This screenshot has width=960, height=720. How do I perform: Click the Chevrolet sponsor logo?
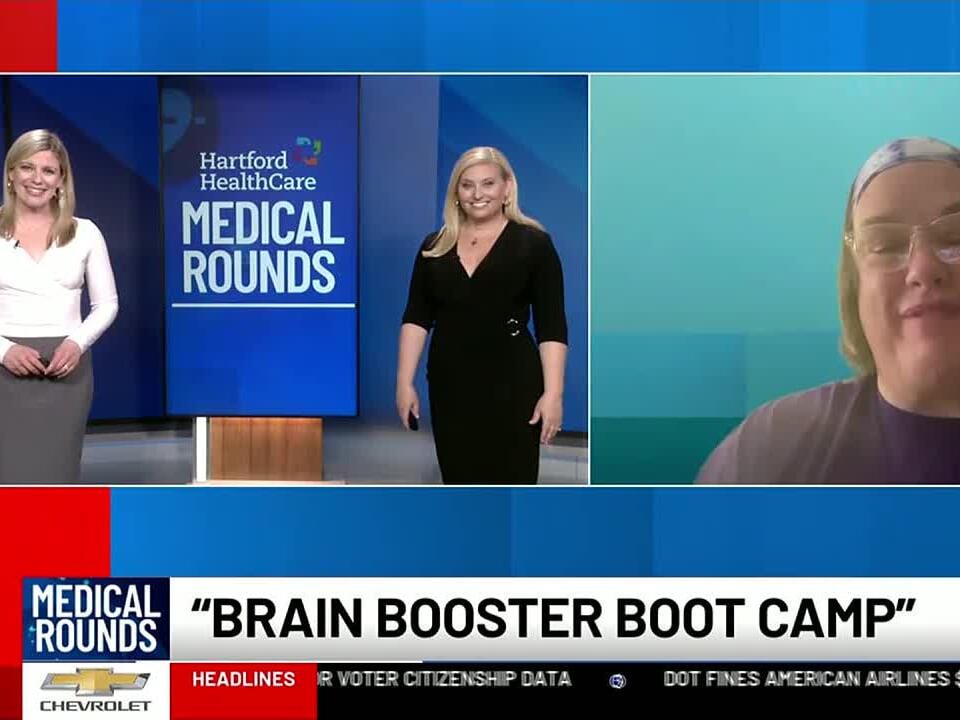coord(96,690)
